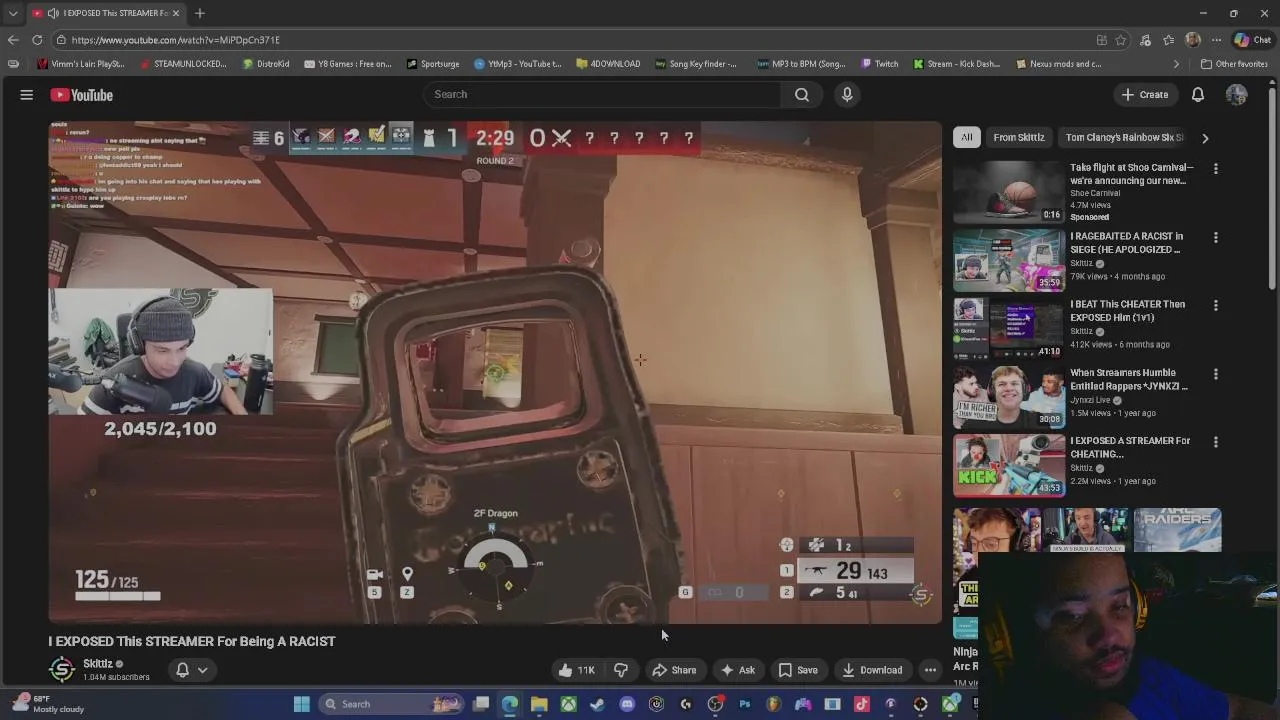This screenshot has width=1280, height=720.
Task: Close the current YouTube tab
Action: [x=176, y=13]
